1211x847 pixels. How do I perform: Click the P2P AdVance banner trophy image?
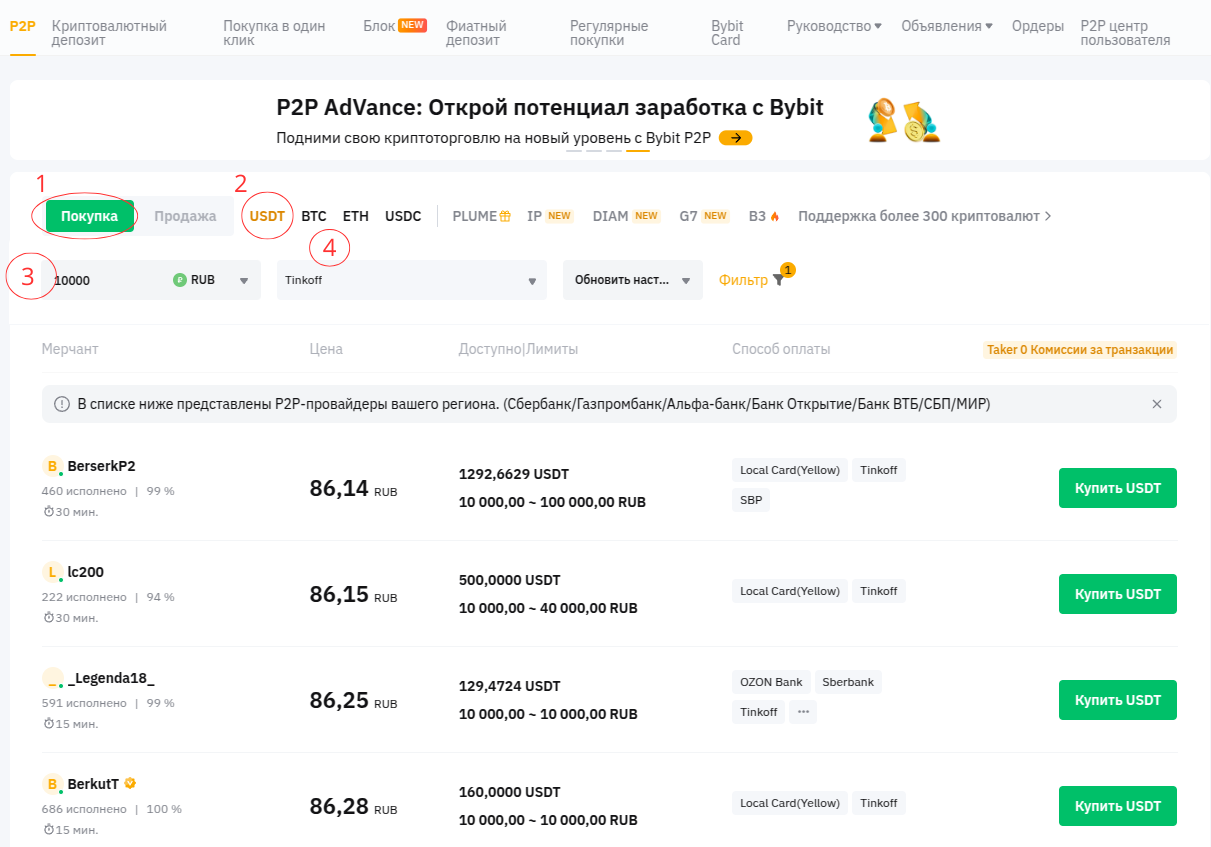pos(904,120)
